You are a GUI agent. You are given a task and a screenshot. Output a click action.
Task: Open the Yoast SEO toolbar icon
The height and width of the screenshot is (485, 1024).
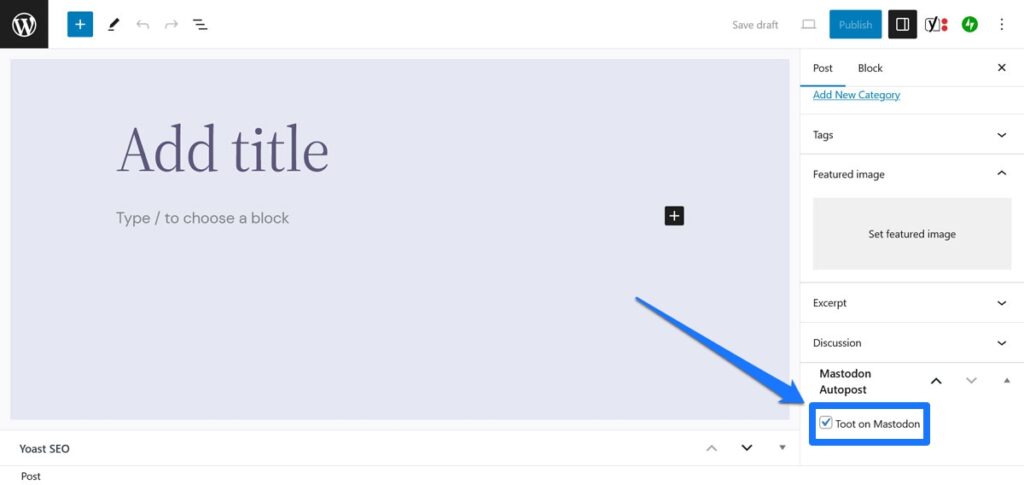(936, 24)
